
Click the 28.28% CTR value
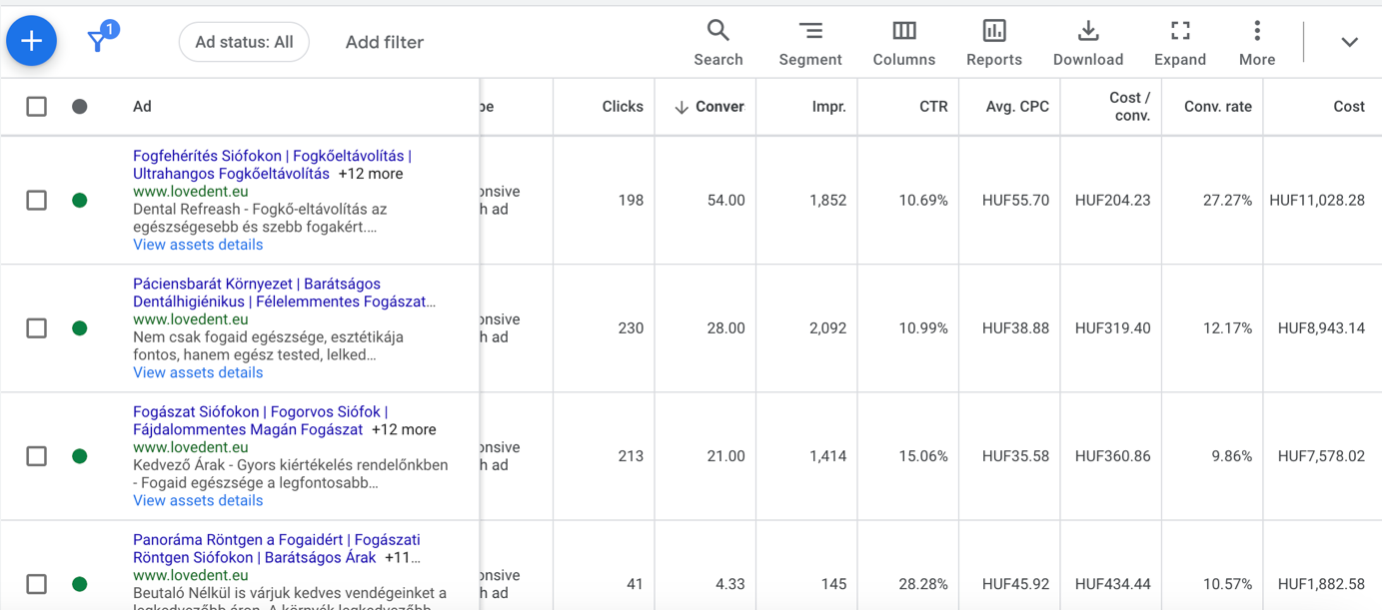point(923,584)
